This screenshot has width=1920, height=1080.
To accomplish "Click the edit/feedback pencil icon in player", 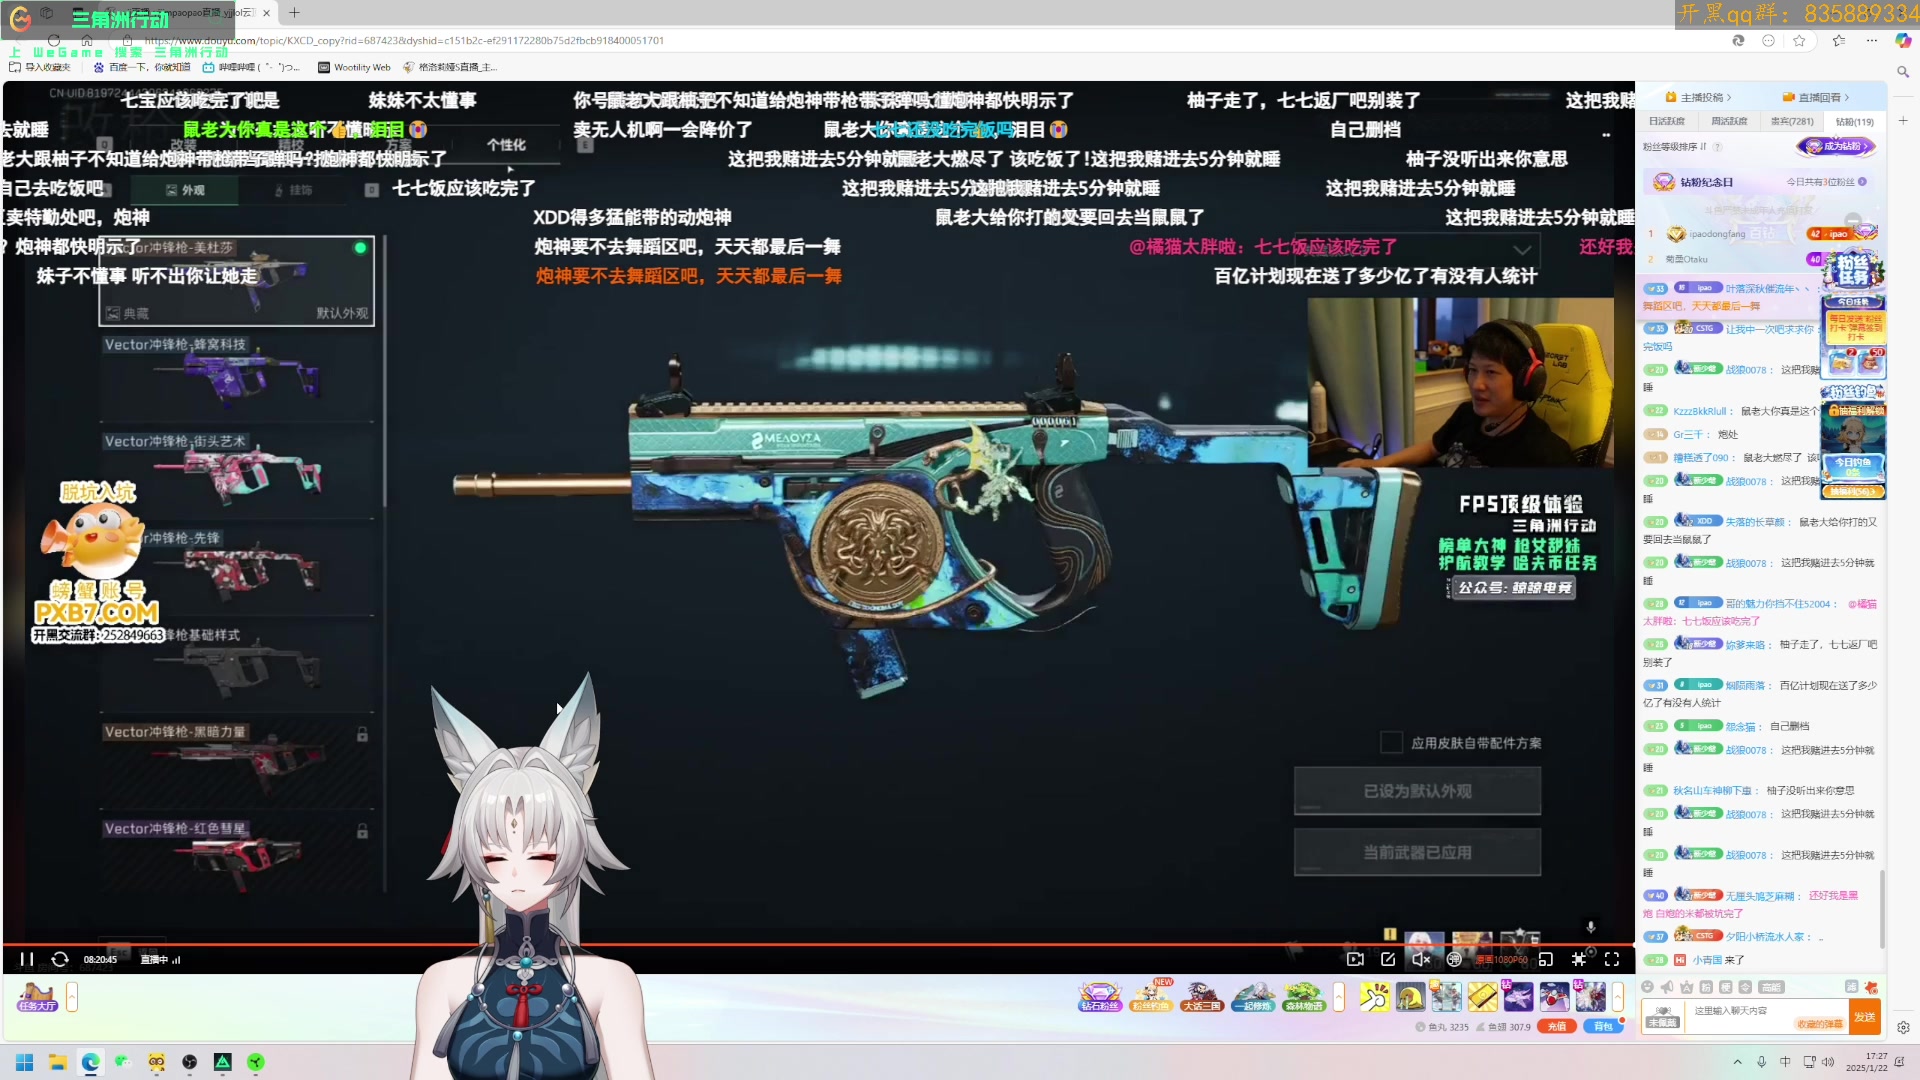I will coord(1388,959).
